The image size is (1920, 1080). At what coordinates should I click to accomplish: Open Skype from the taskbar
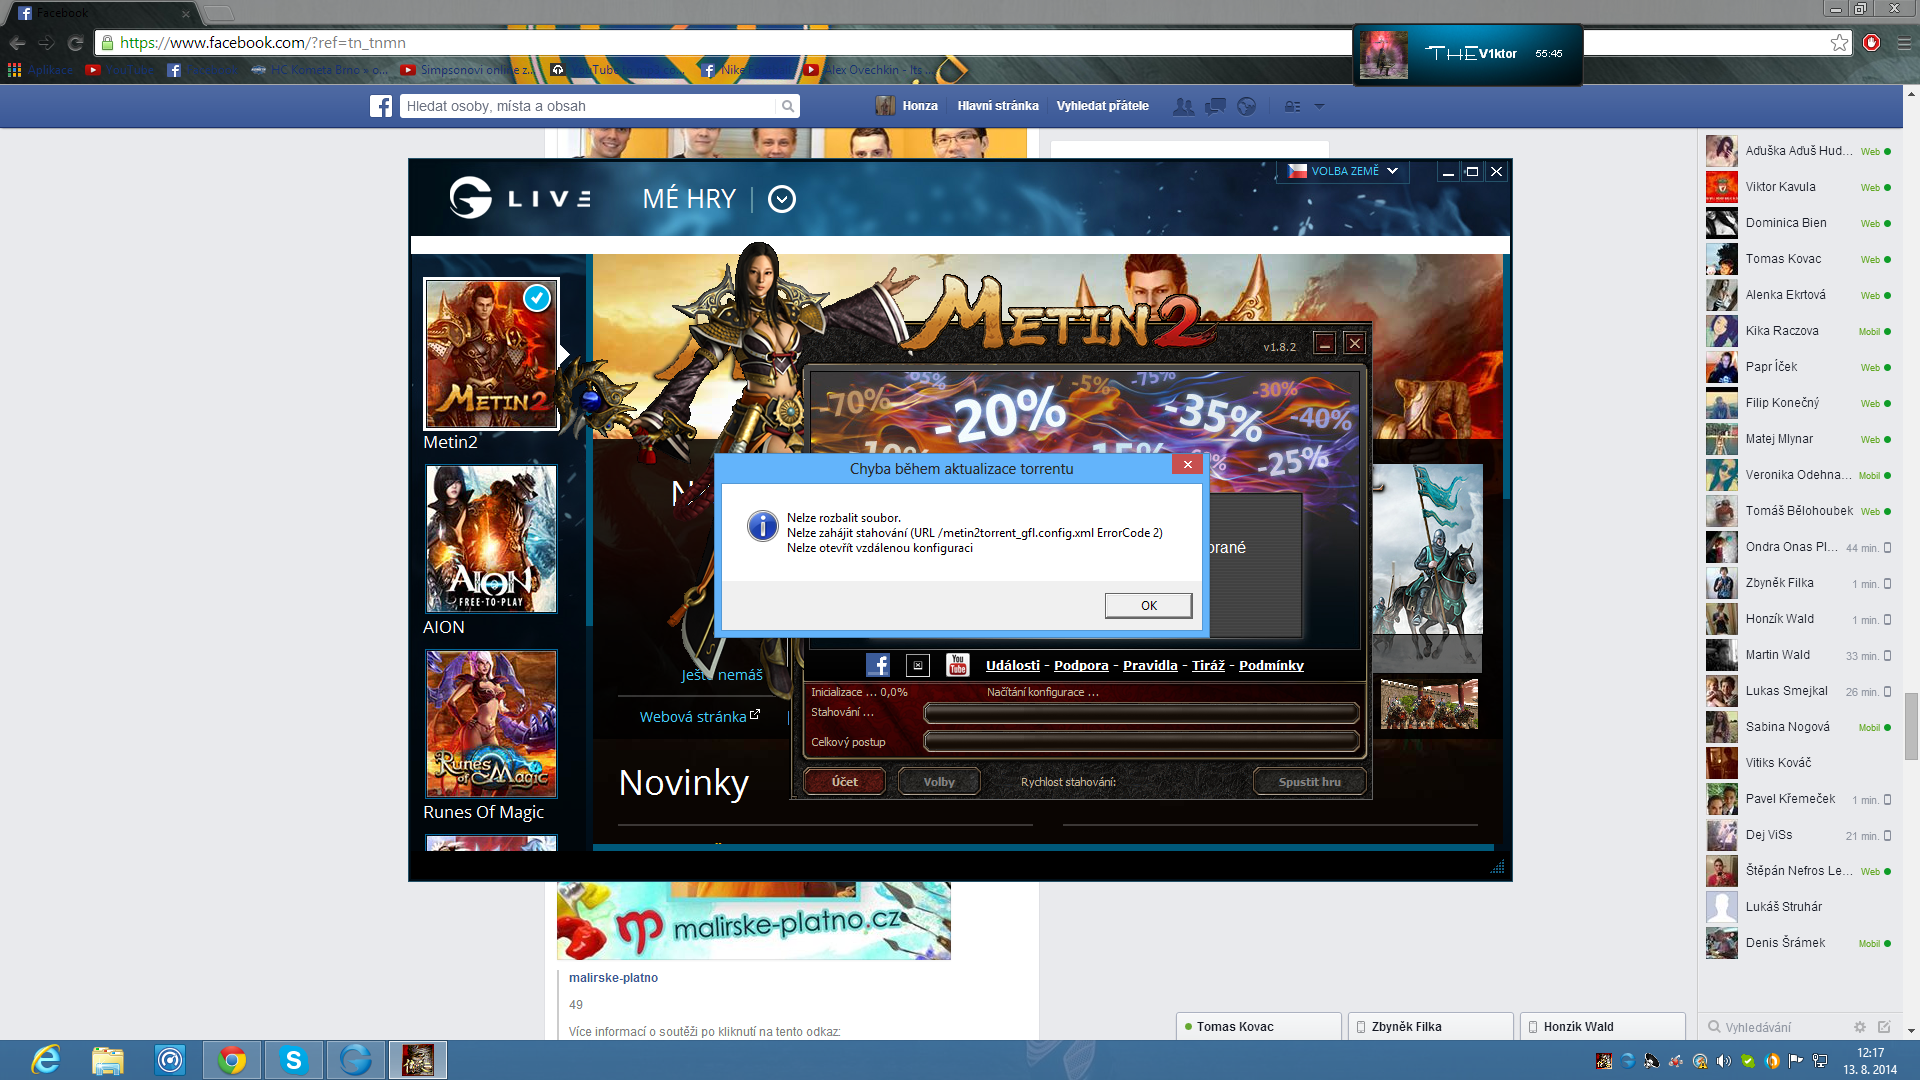[293, 1060]
